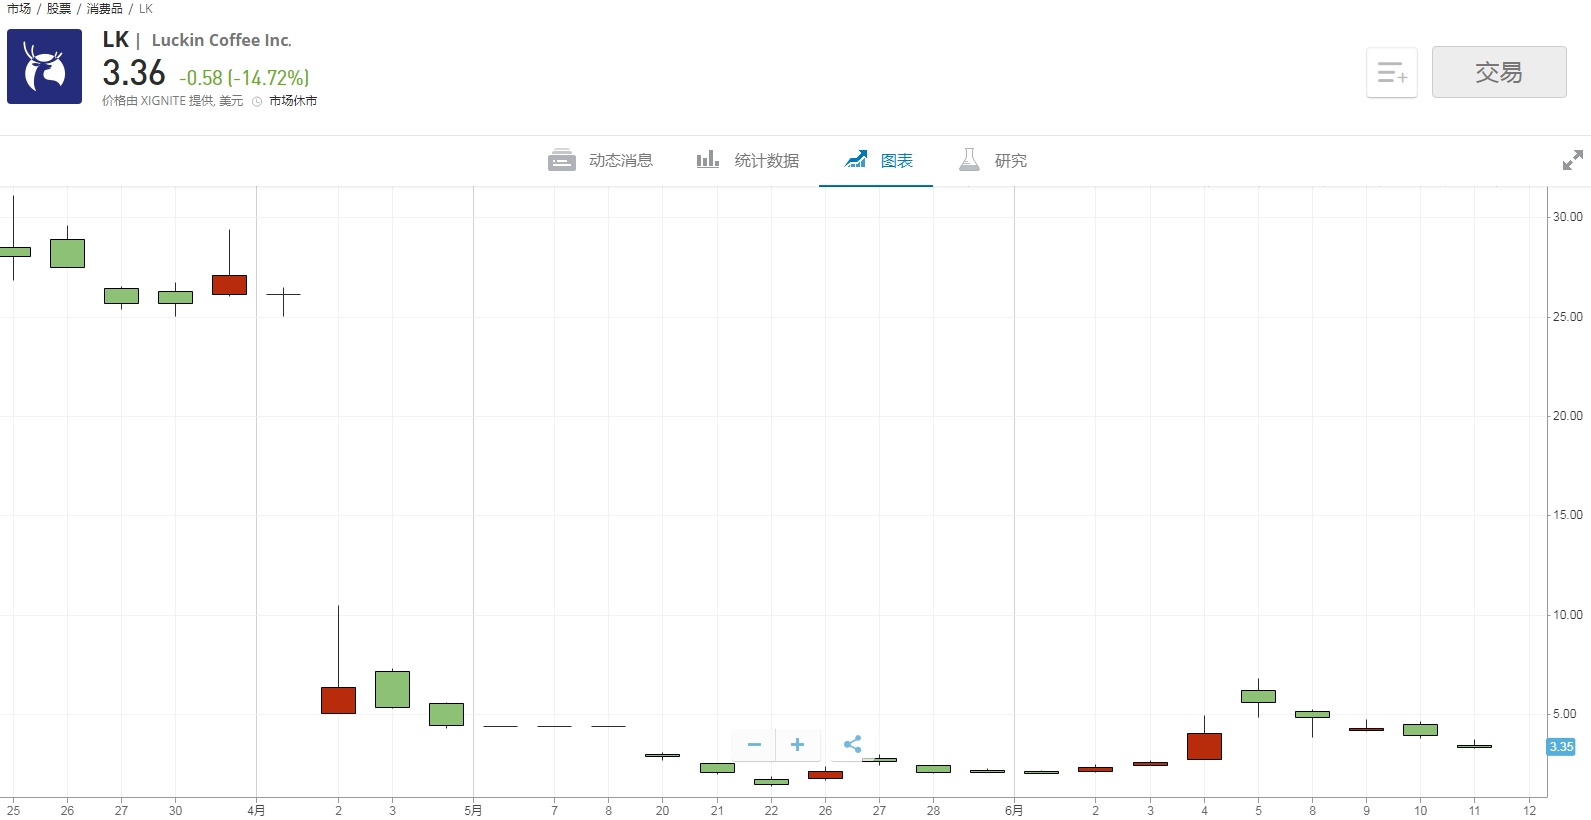The width and height of the screenshot is (1591, 820).
Task: Click the 6月 date axis label
Action: (1014, 810)
